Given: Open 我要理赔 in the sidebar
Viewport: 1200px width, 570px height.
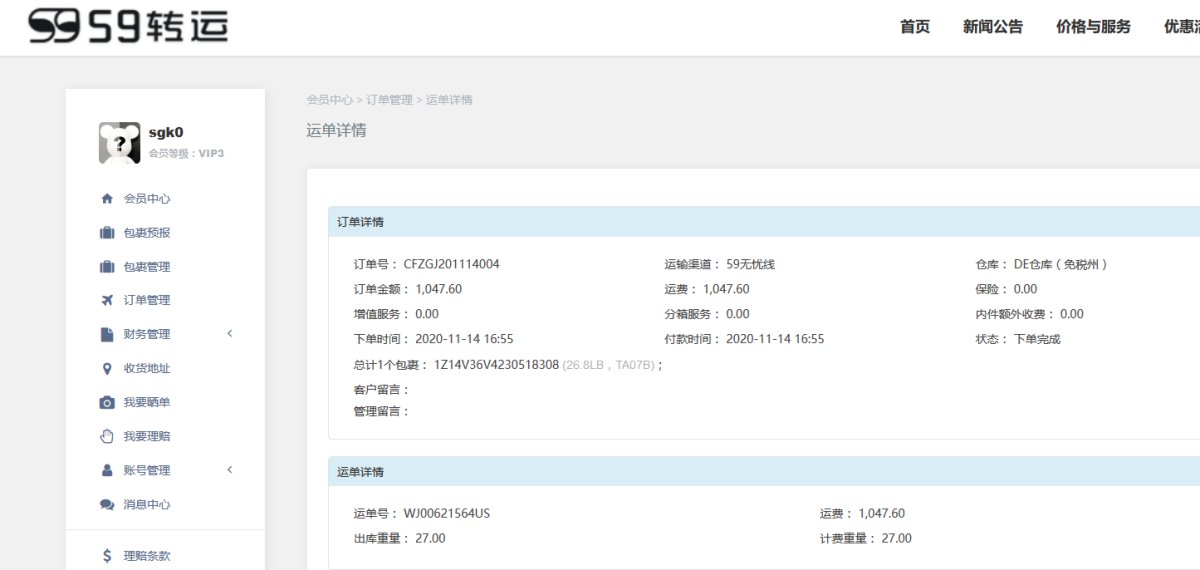Looking at the screenshot, I should [147, 436].
